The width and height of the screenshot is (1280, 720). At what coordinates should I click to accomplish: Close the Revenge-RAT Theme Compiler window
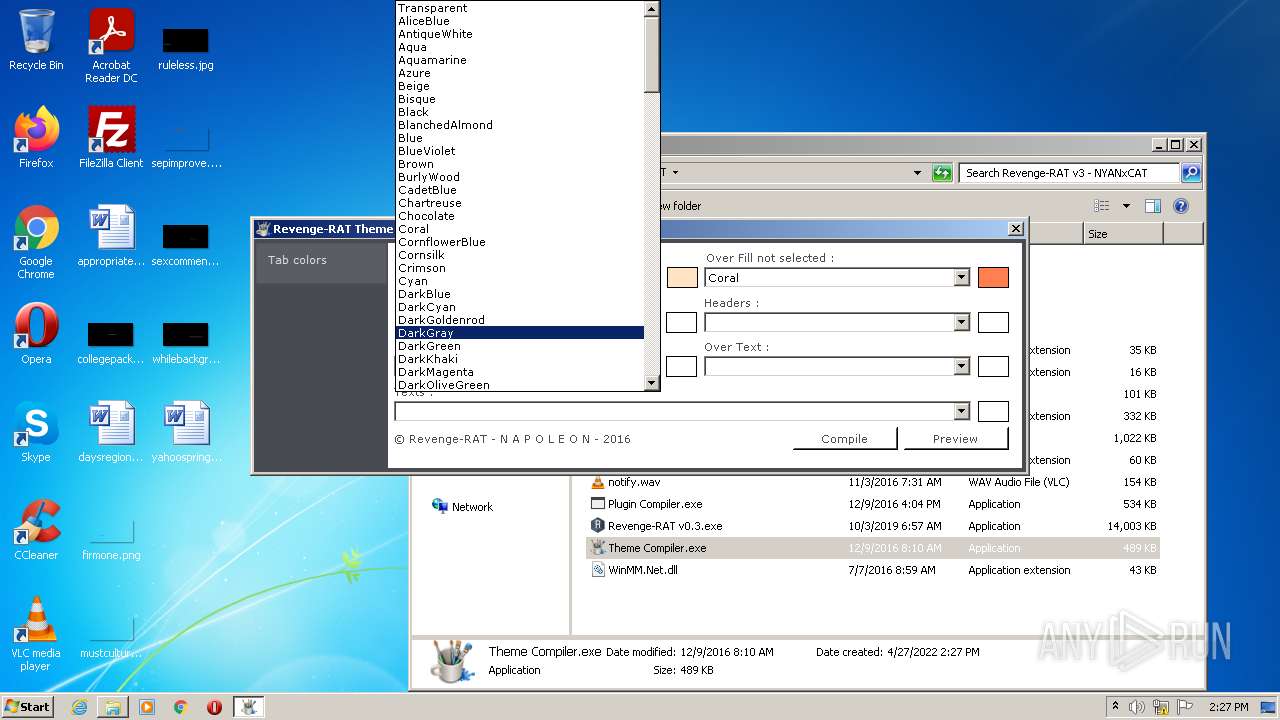point(1015,229)
